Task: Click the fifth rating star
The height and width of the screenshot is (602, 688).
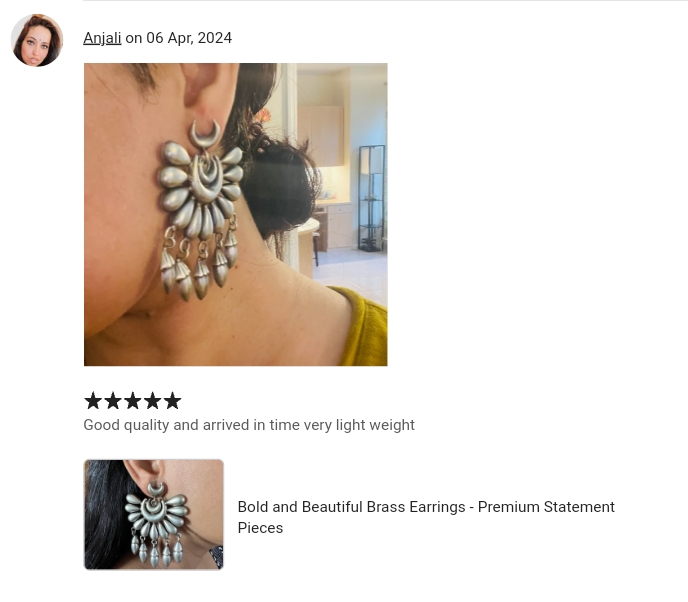Action: point(172,401)
